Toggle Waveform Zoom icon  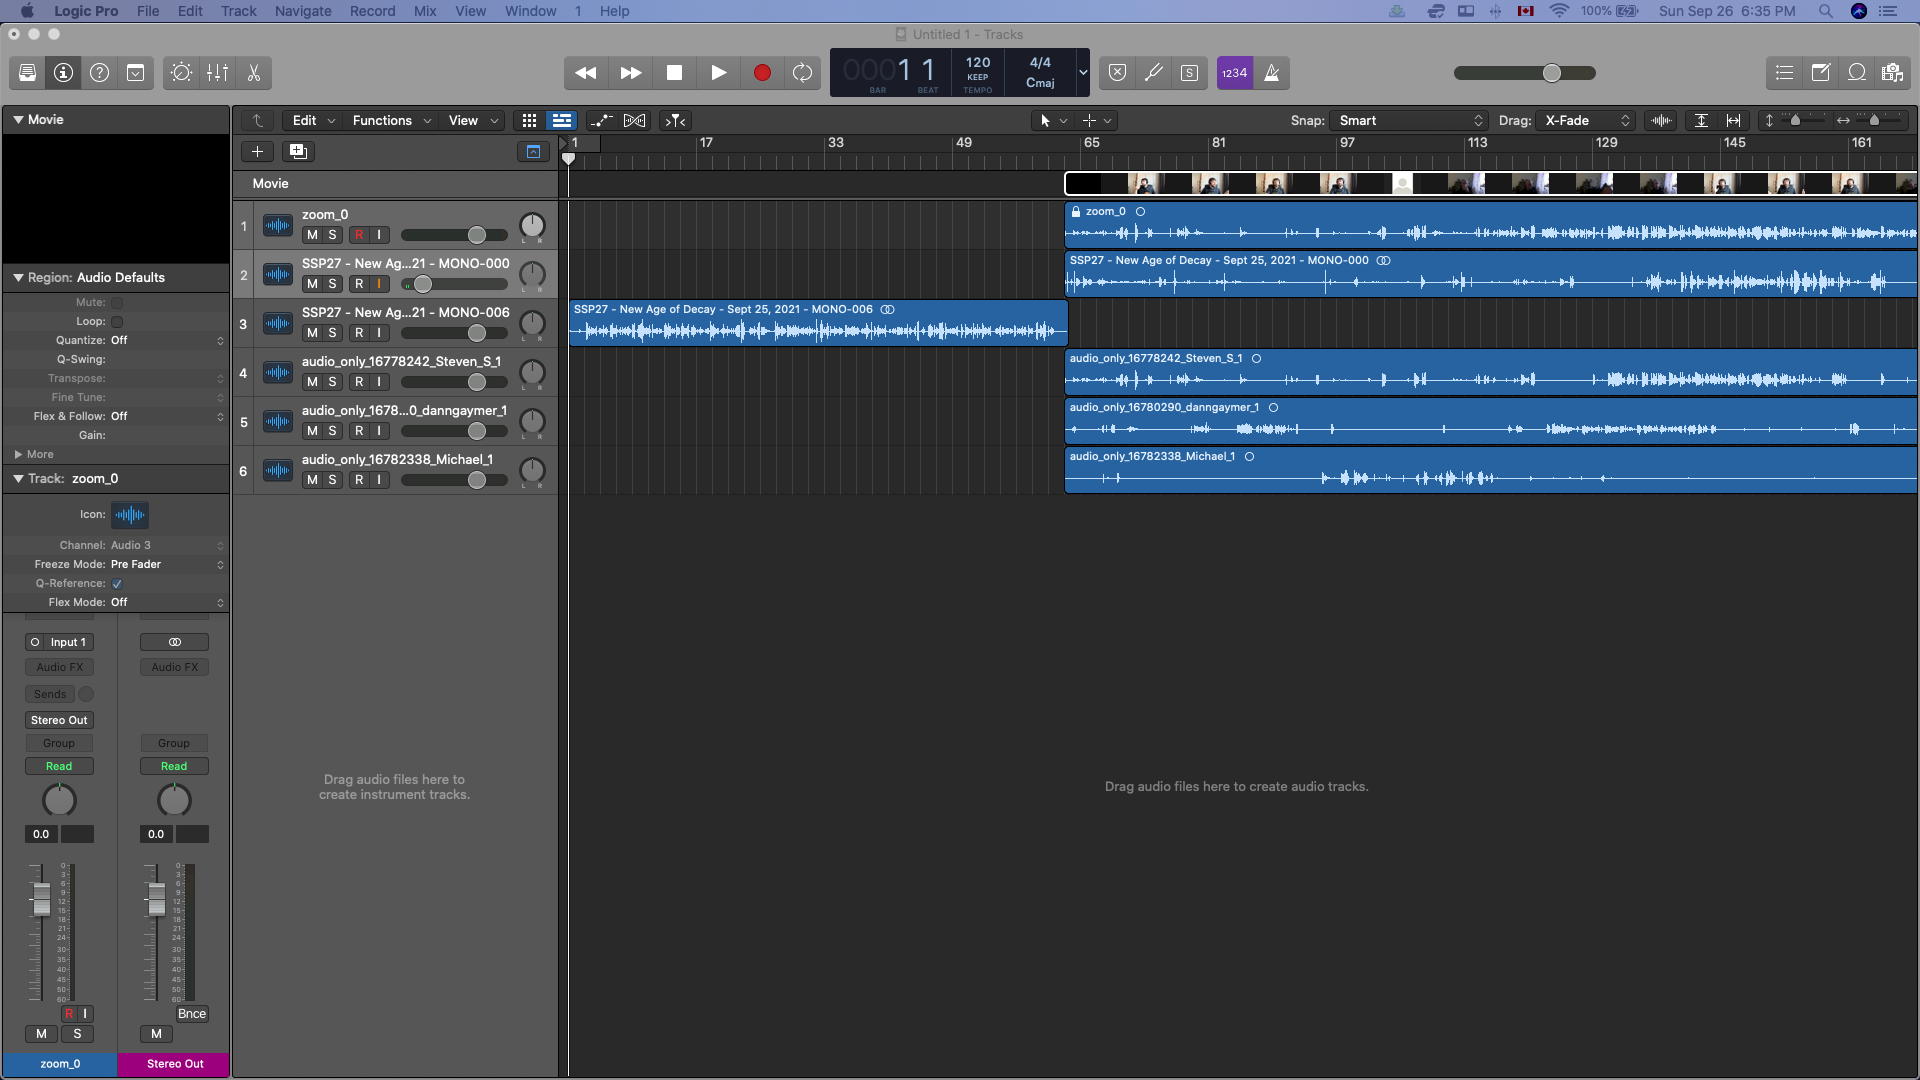point(1661,121)
